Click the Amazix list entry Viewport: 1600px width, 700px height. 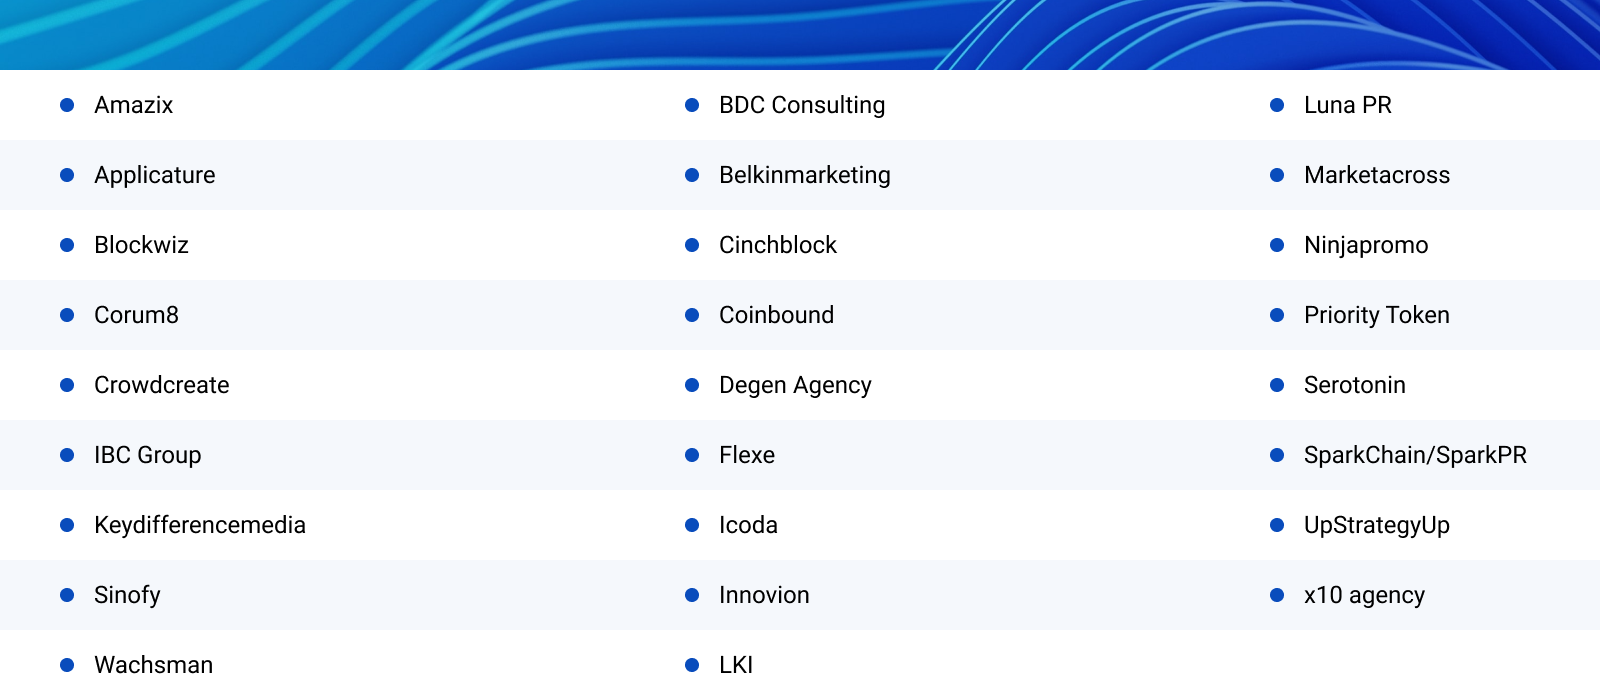click(x=133, y=105)
